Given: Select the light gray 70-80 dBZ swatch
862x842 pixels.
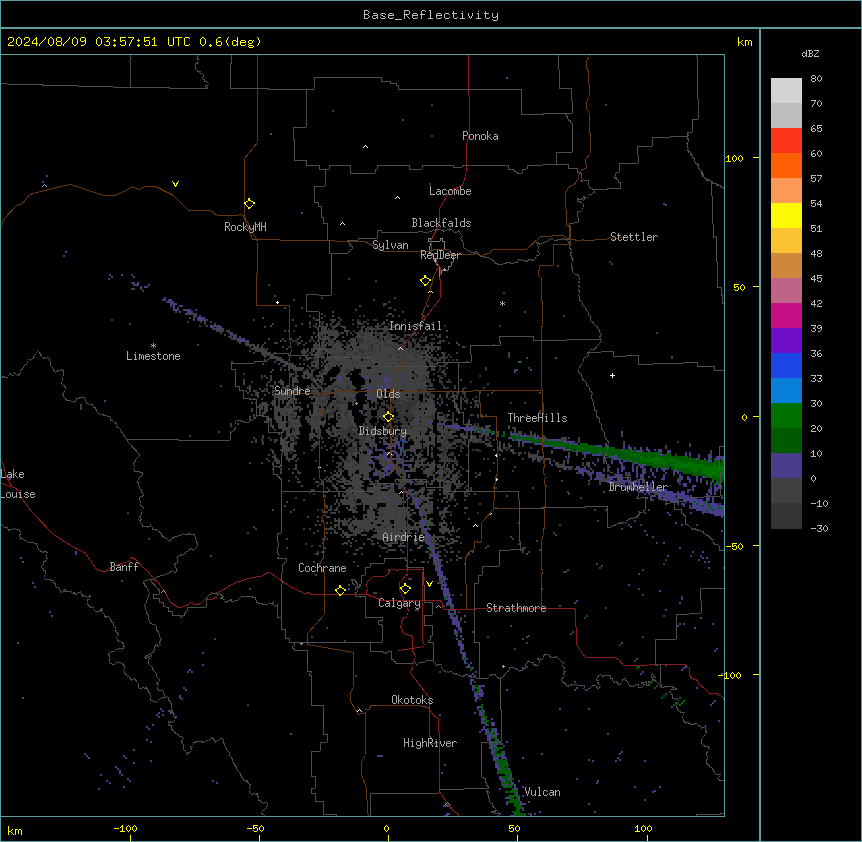Looking at the screenshot, I should click(786, 90).
